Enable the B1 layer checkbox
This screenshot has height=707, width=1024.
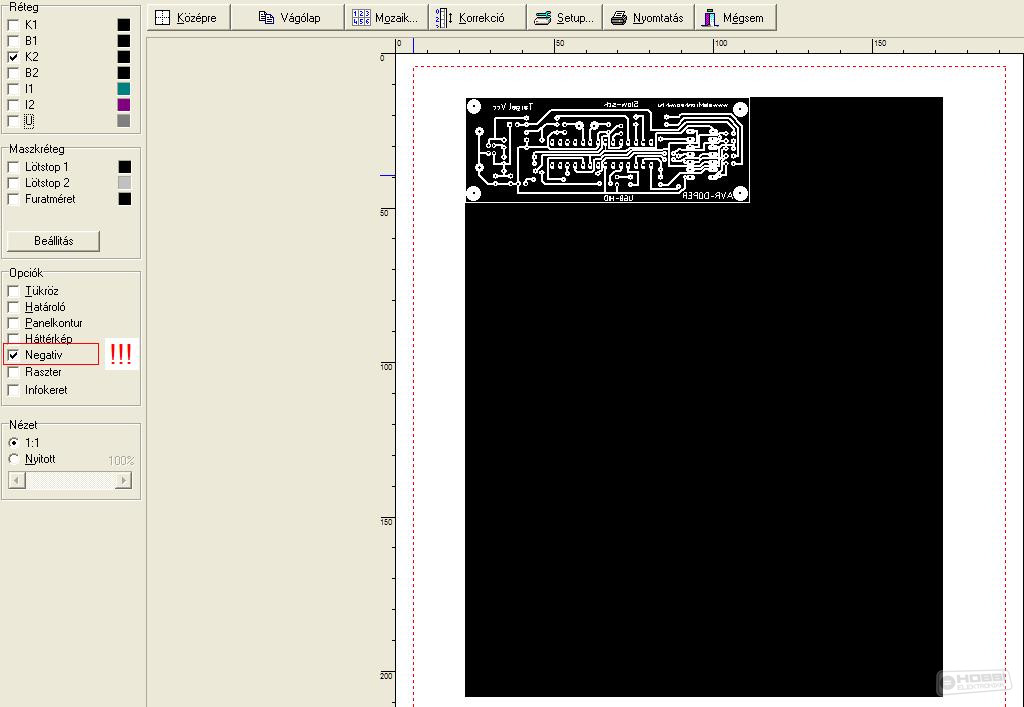(x=13, y=40)
